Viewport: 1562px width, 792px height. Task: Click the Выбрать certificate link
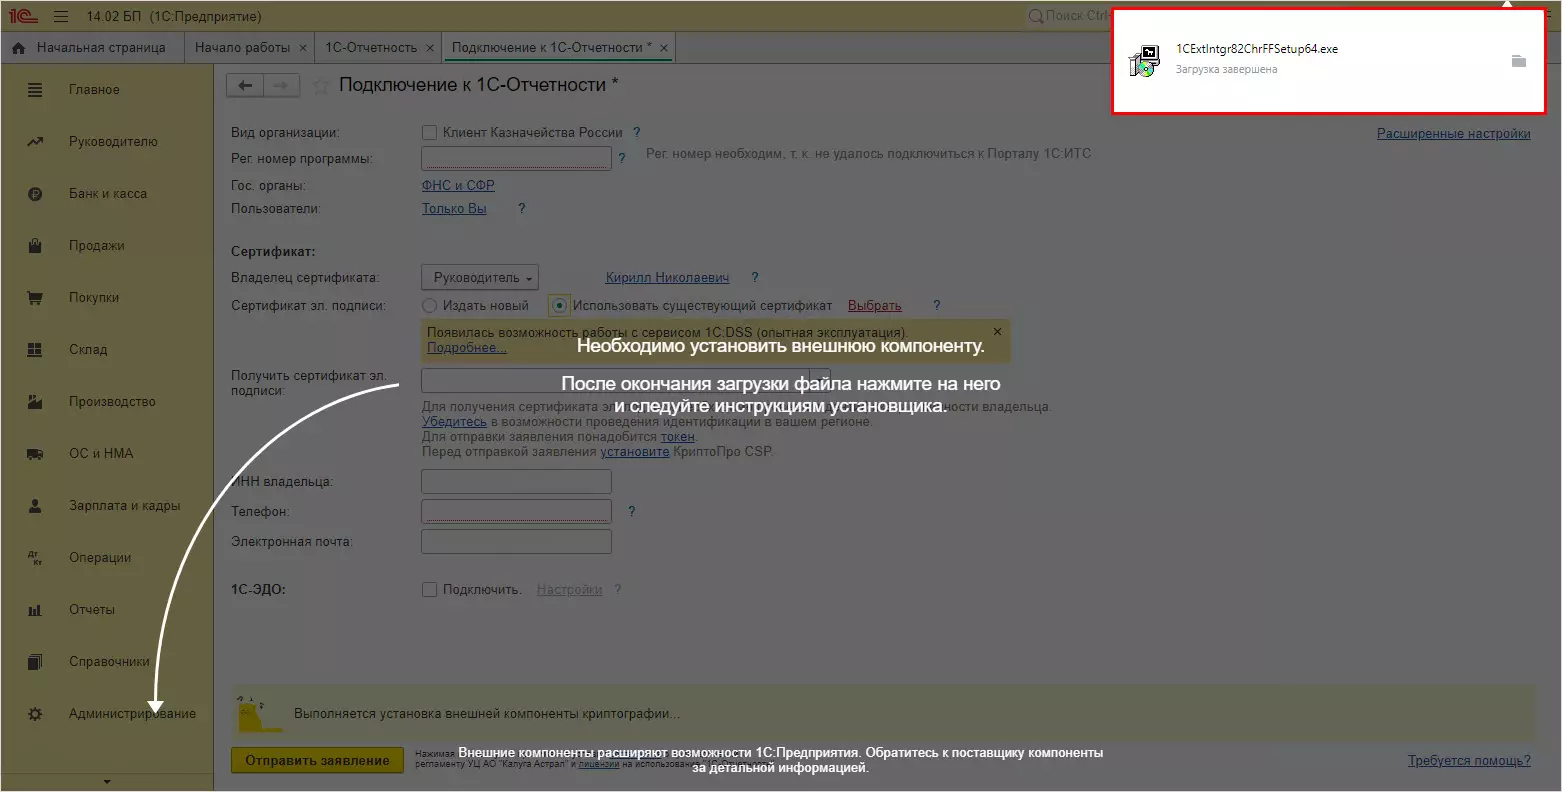point(875,306)
